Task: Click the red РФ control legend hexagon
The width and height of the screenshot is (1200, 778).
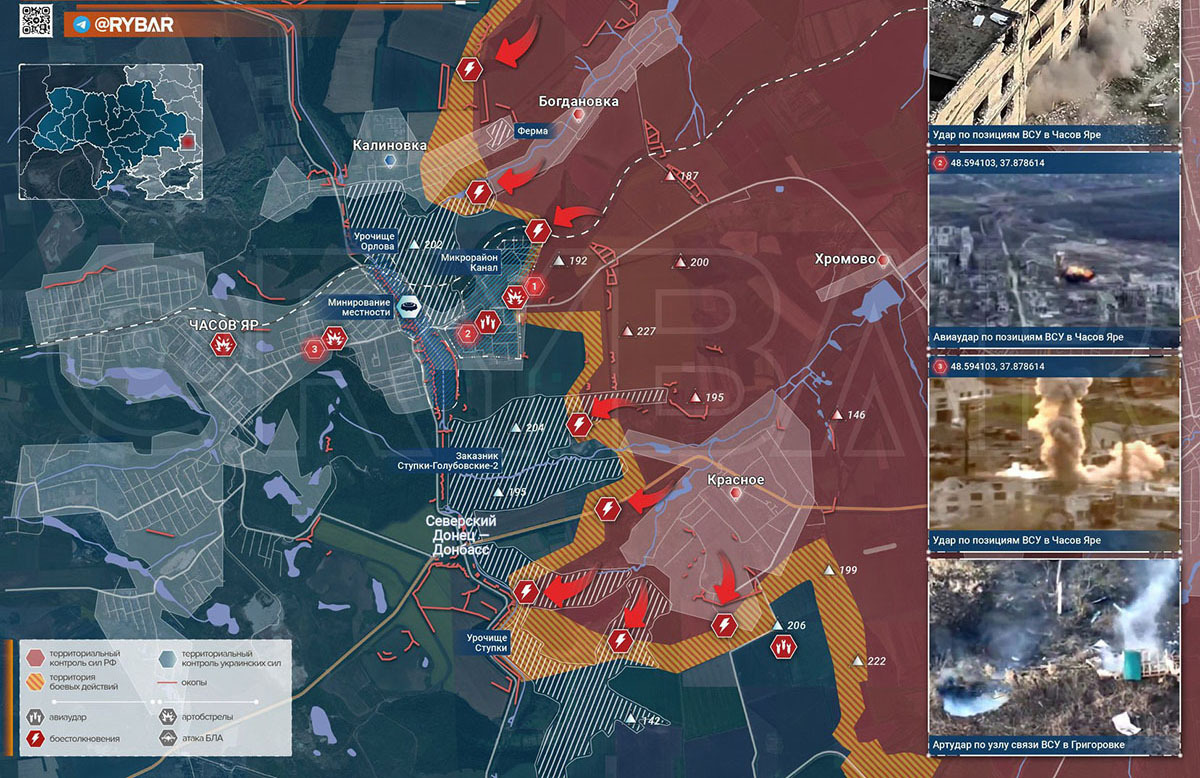Action: [35, 657]
